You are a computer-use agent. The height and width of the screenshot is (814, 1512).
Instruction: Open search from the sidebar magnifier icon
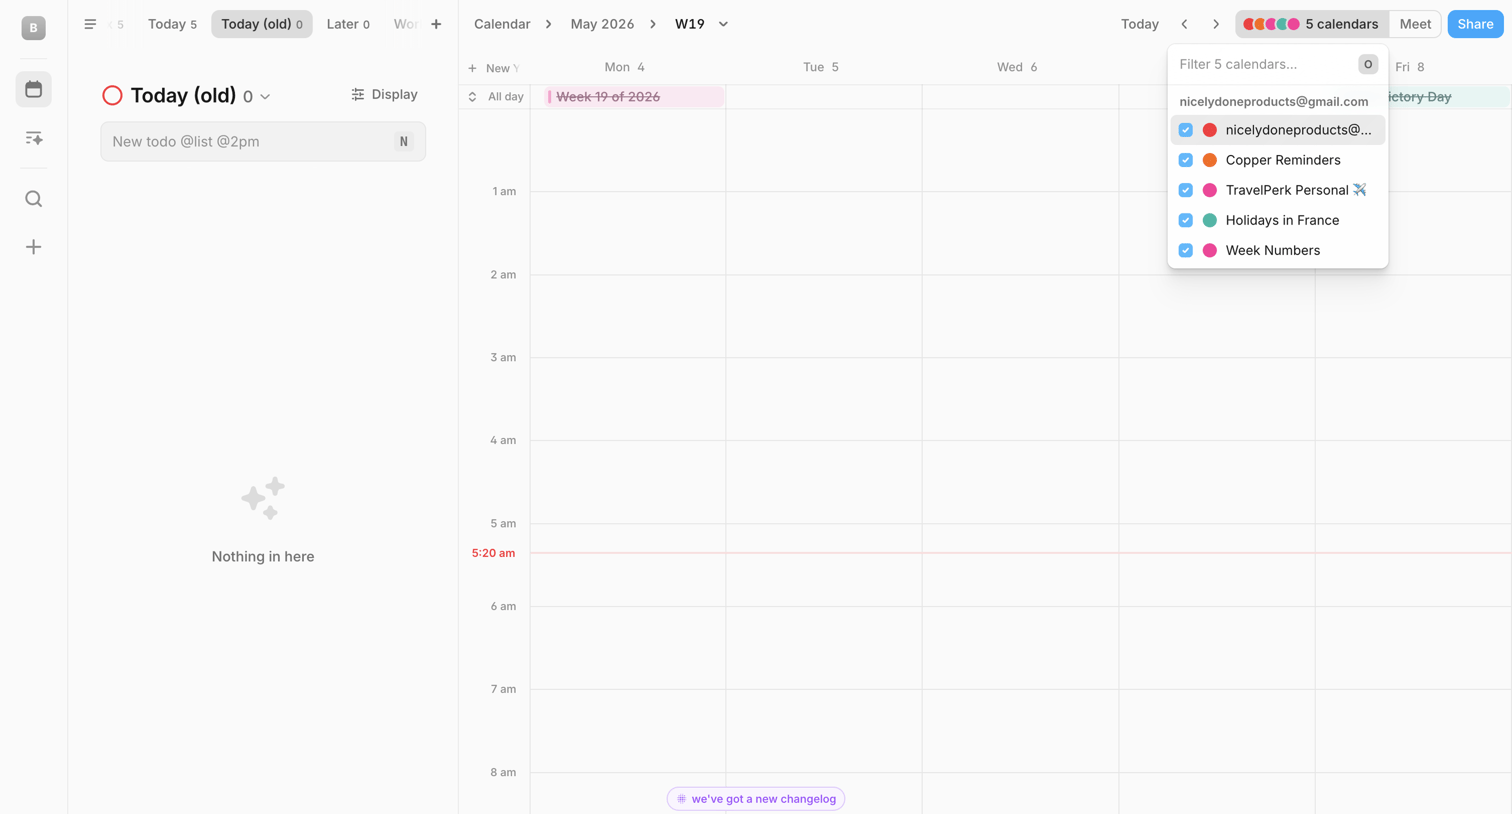pyautogui.click(x=33, y=199)
